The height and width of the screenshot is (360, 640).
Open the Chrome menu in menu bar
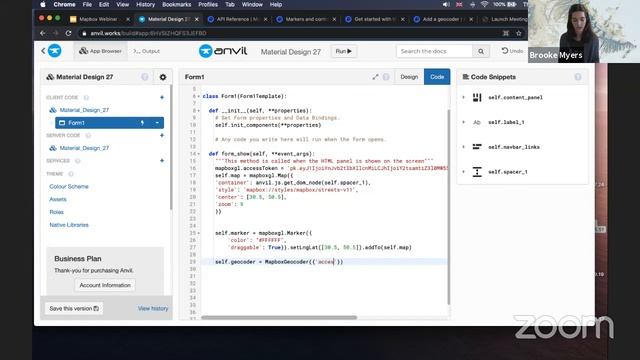coord(64,4)
